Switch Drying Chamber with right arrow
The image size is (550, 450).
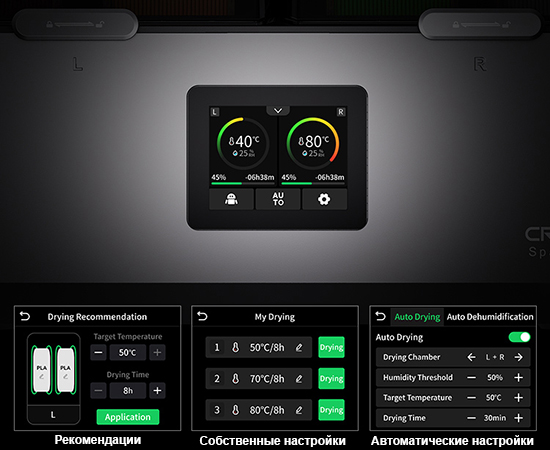[x=518, y=357]
